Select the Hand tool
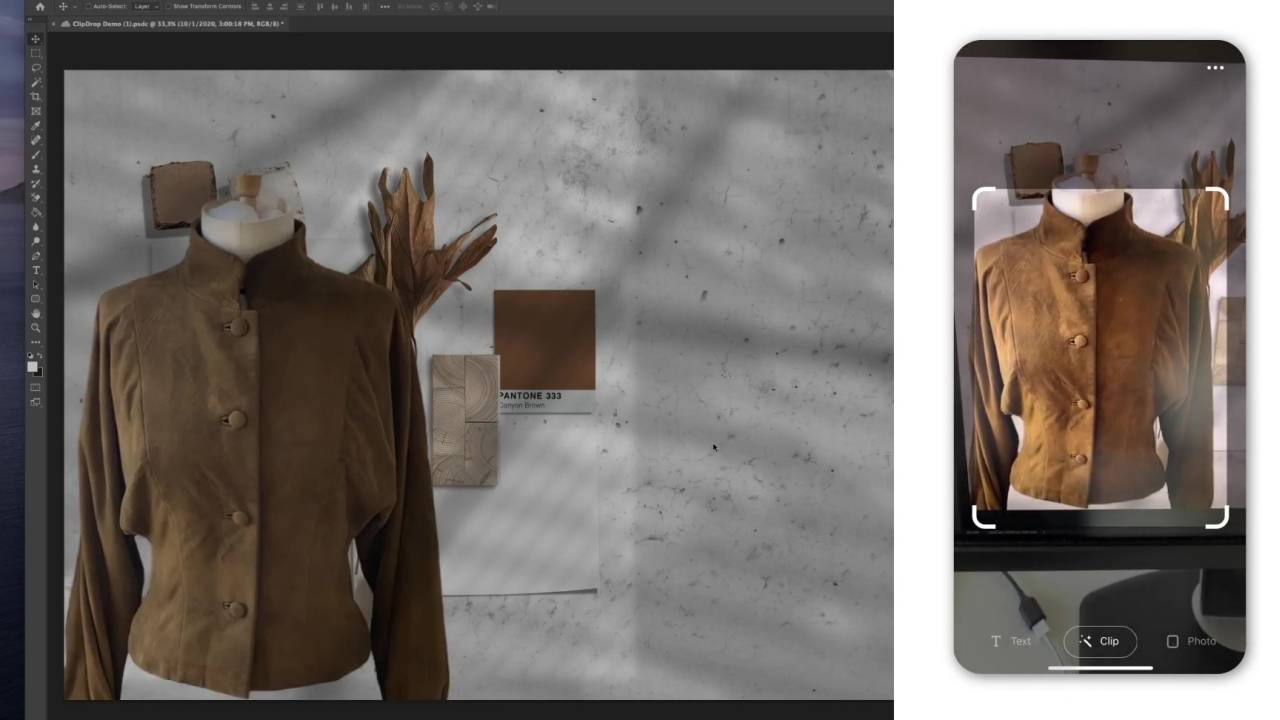Viewport: 1280px width, 720px height. [x=36, y=313]
